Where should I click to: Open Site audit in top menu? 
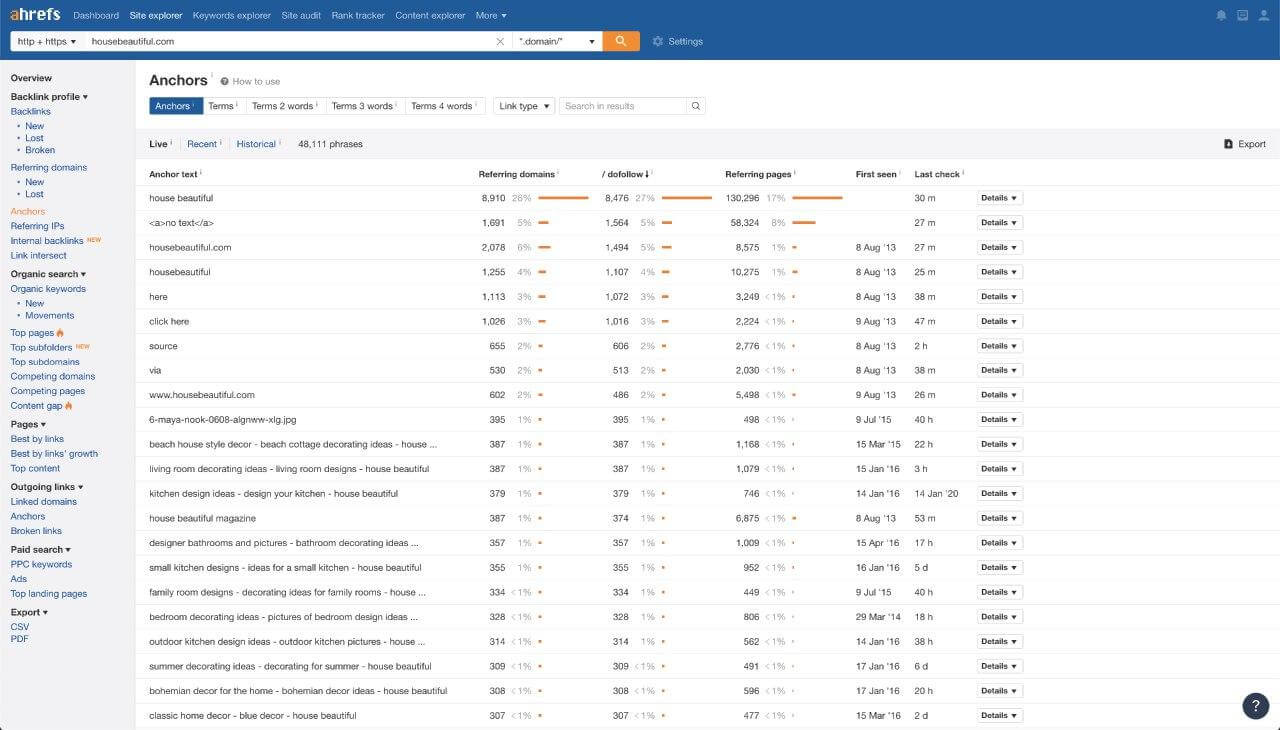point(300,15)
